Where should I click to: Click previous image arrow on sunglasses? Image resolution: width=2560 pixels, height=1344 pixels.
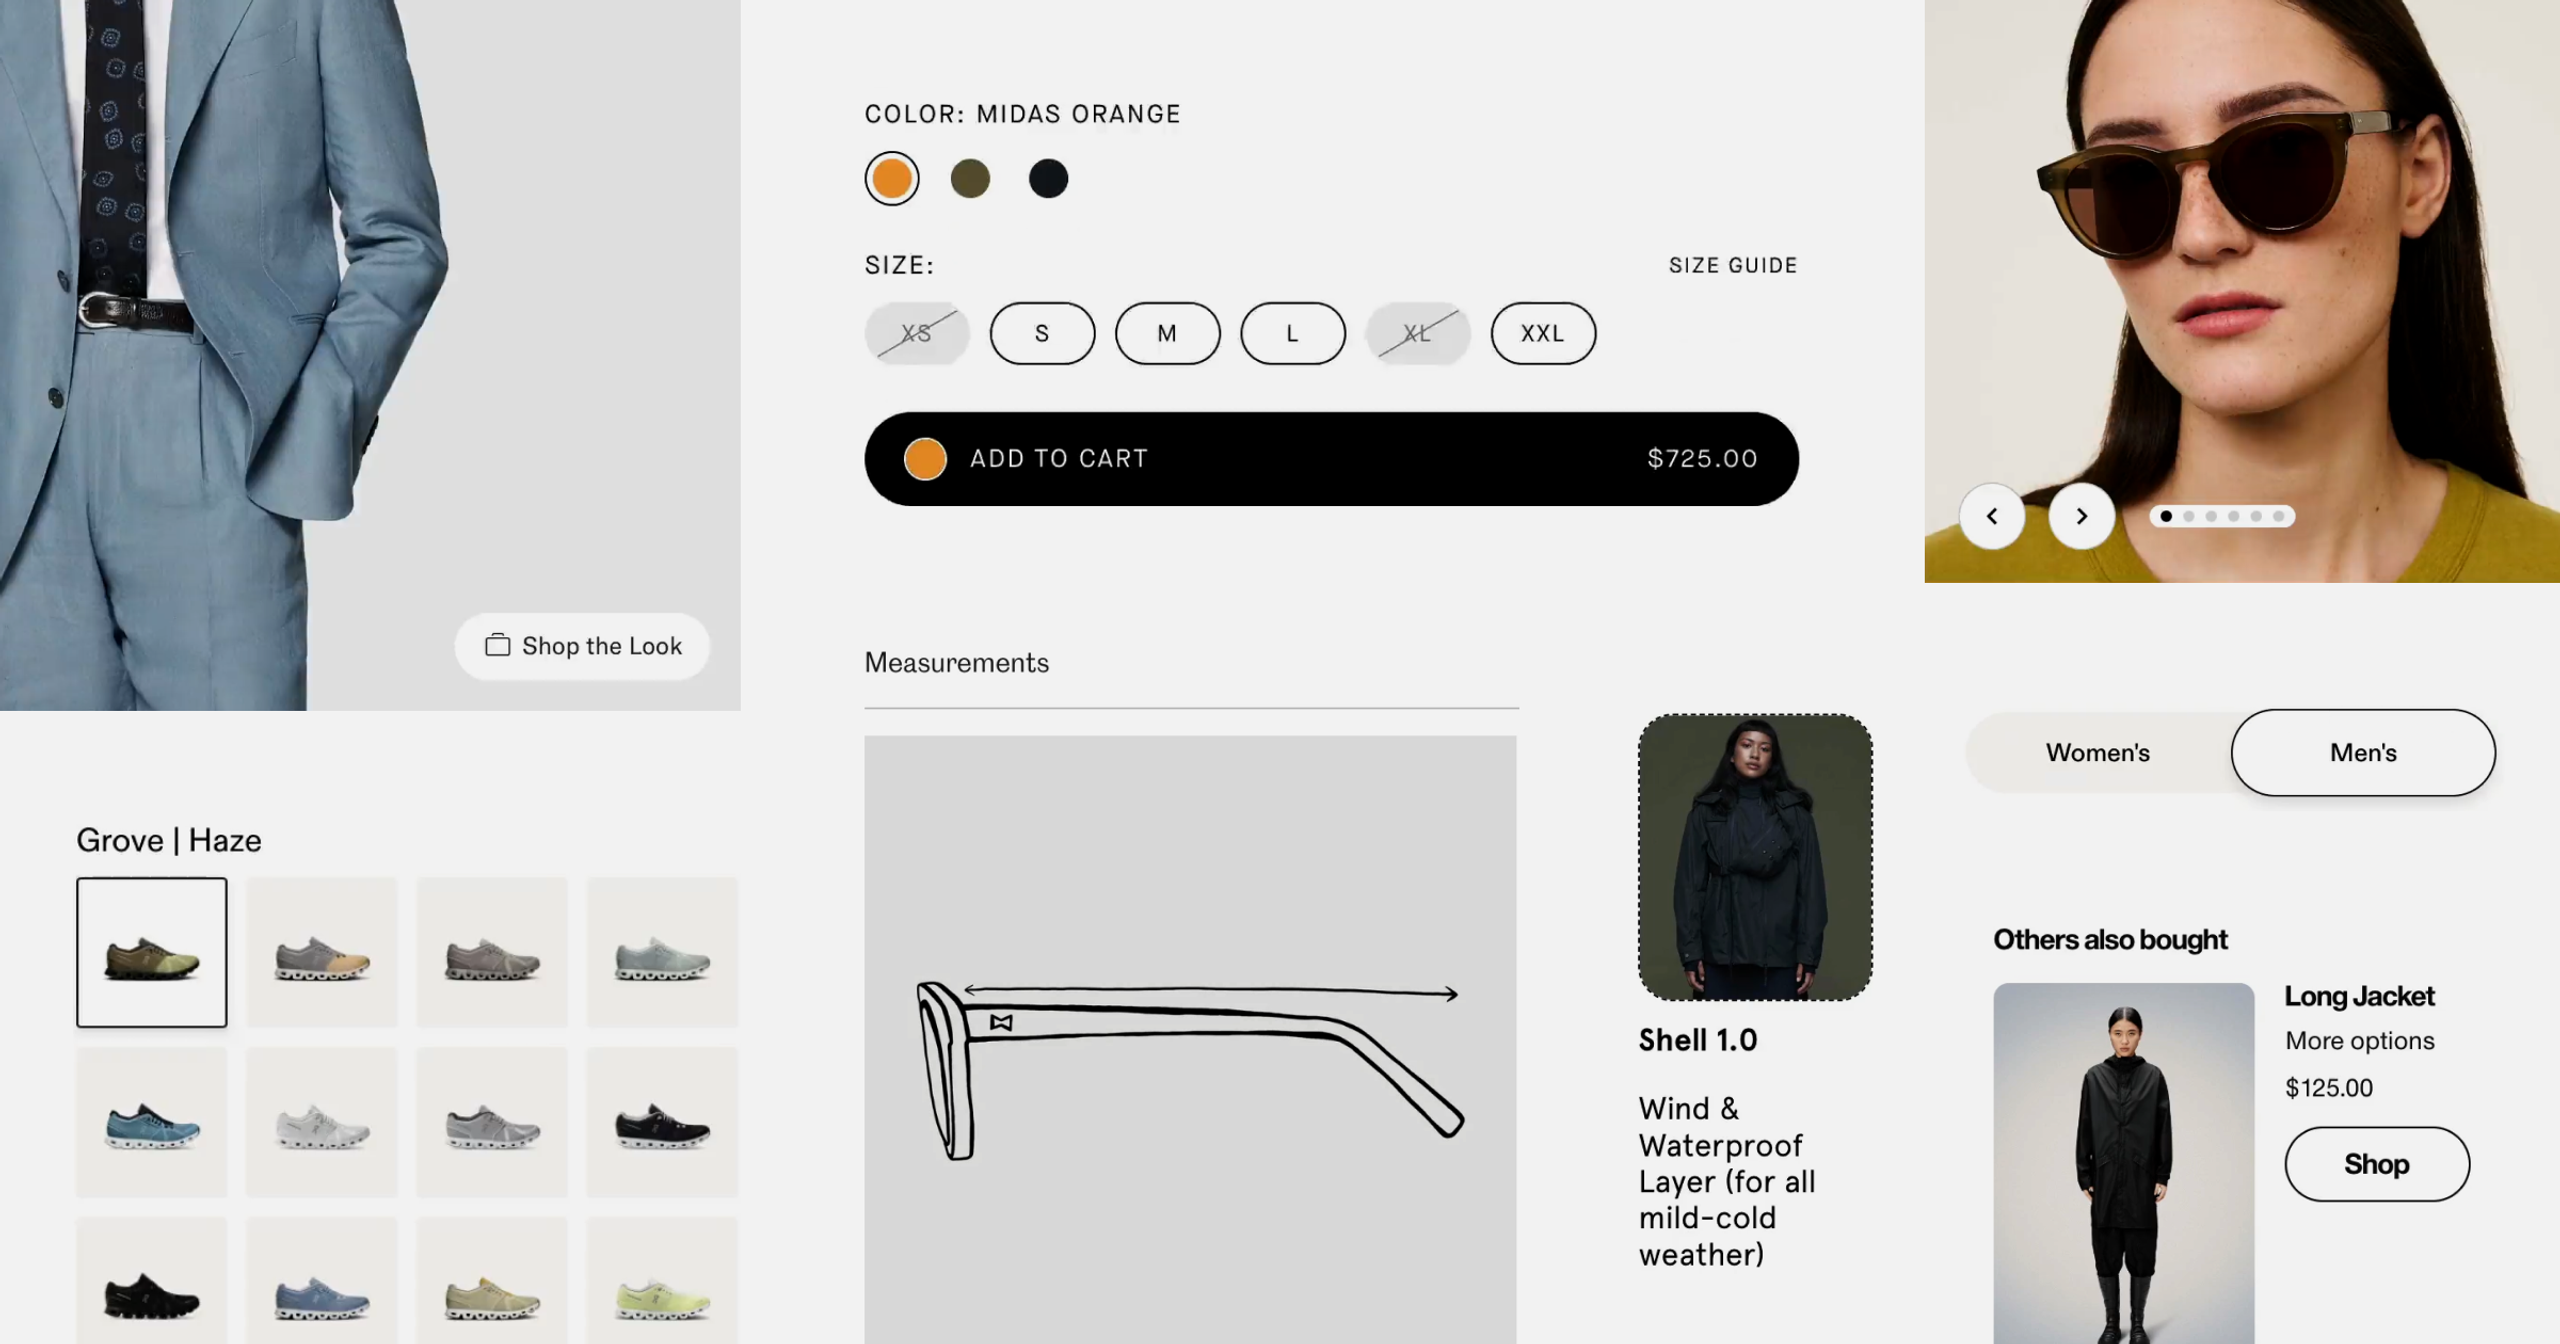click(1991, 515)
